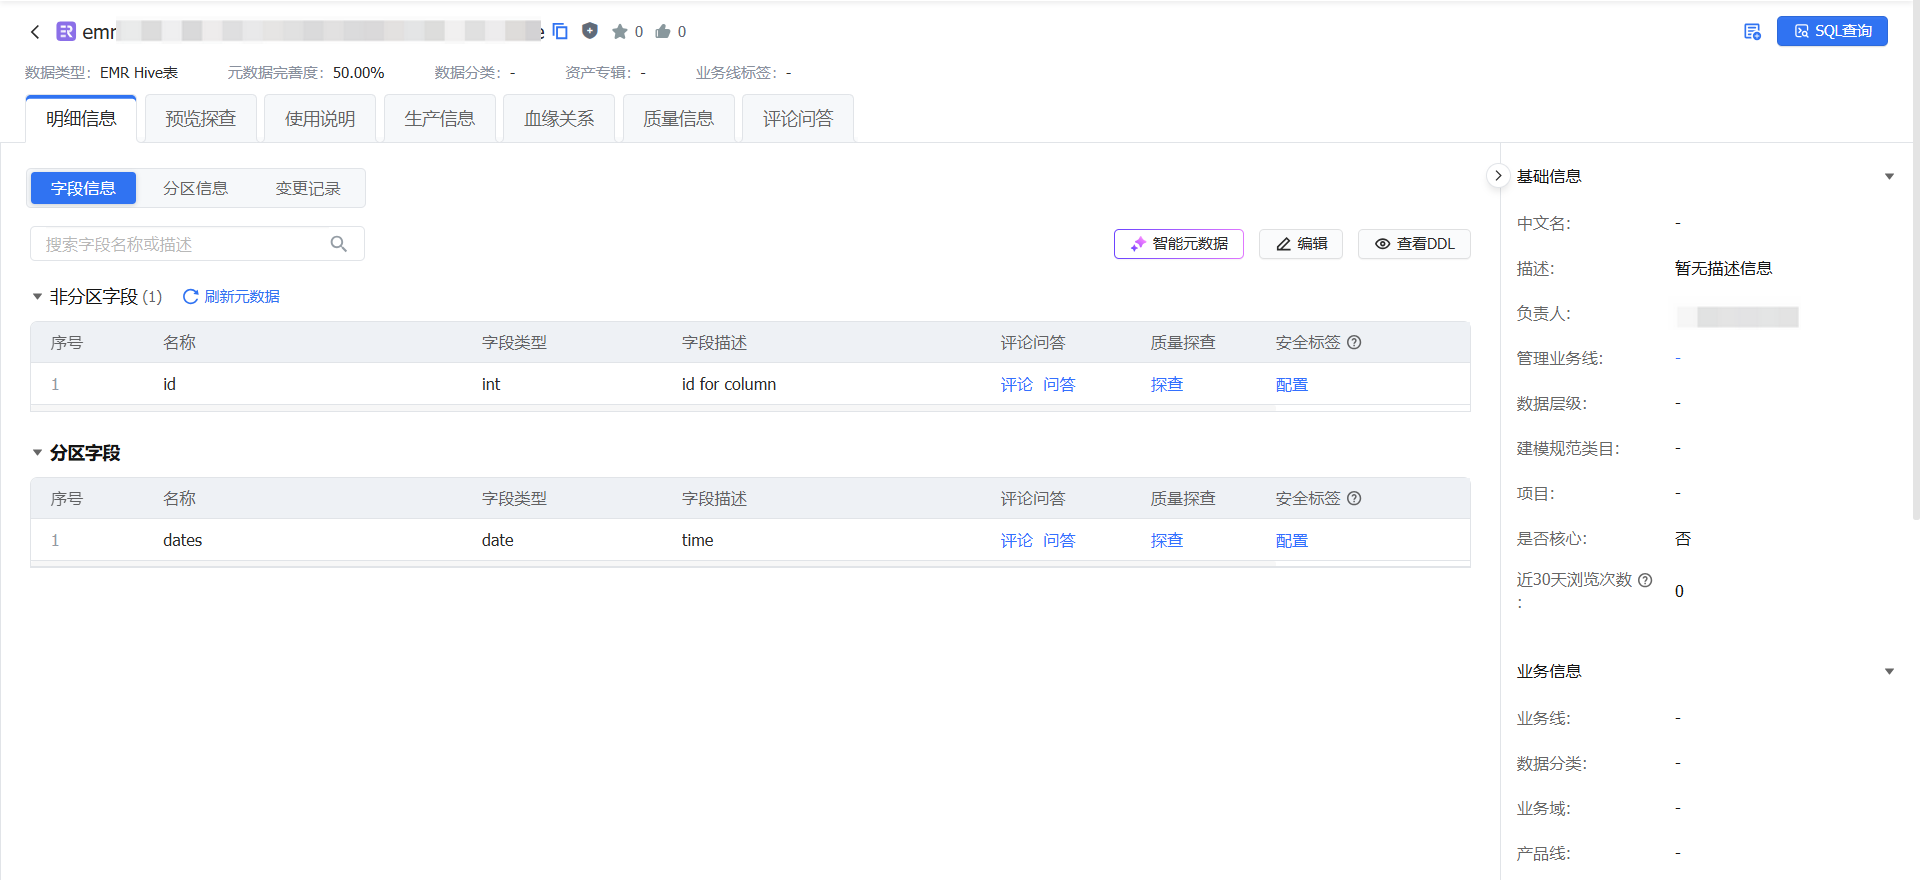Click the 'date' field type cell
The height and width of the screenshot is (880, 1920).
click(x=498, y=540)
